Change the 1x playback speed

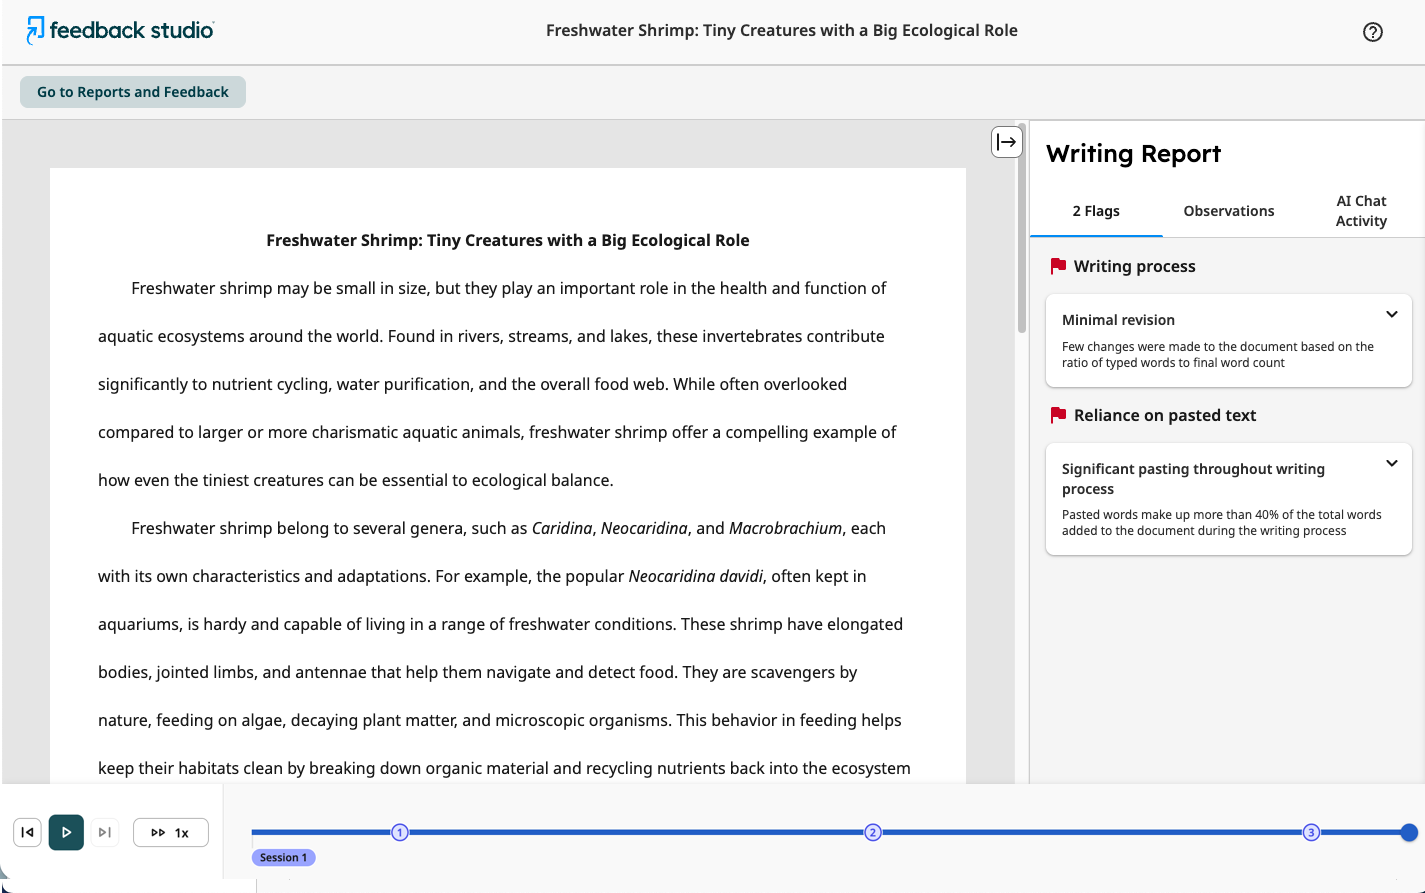(171, 832)
